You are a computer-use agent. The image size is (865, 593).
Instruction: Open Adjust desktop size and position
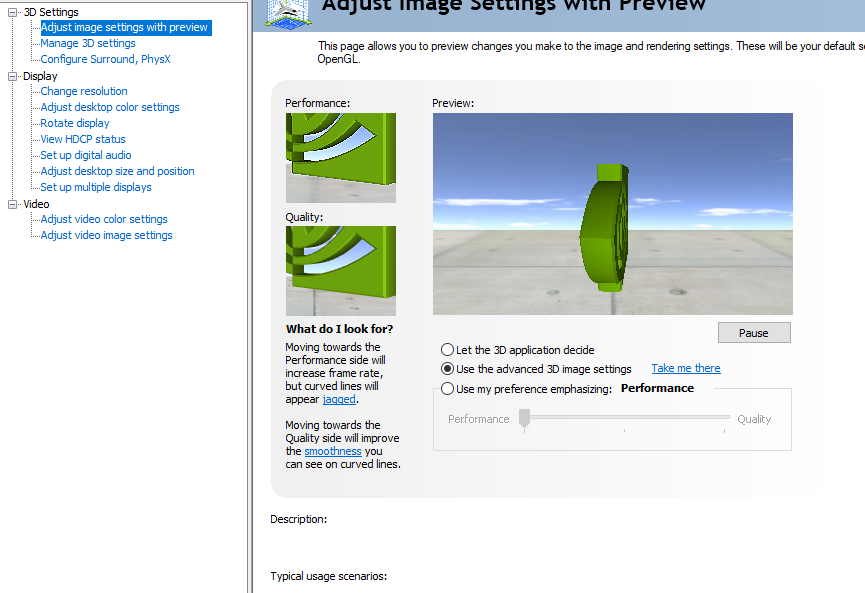tap(118, 171)
